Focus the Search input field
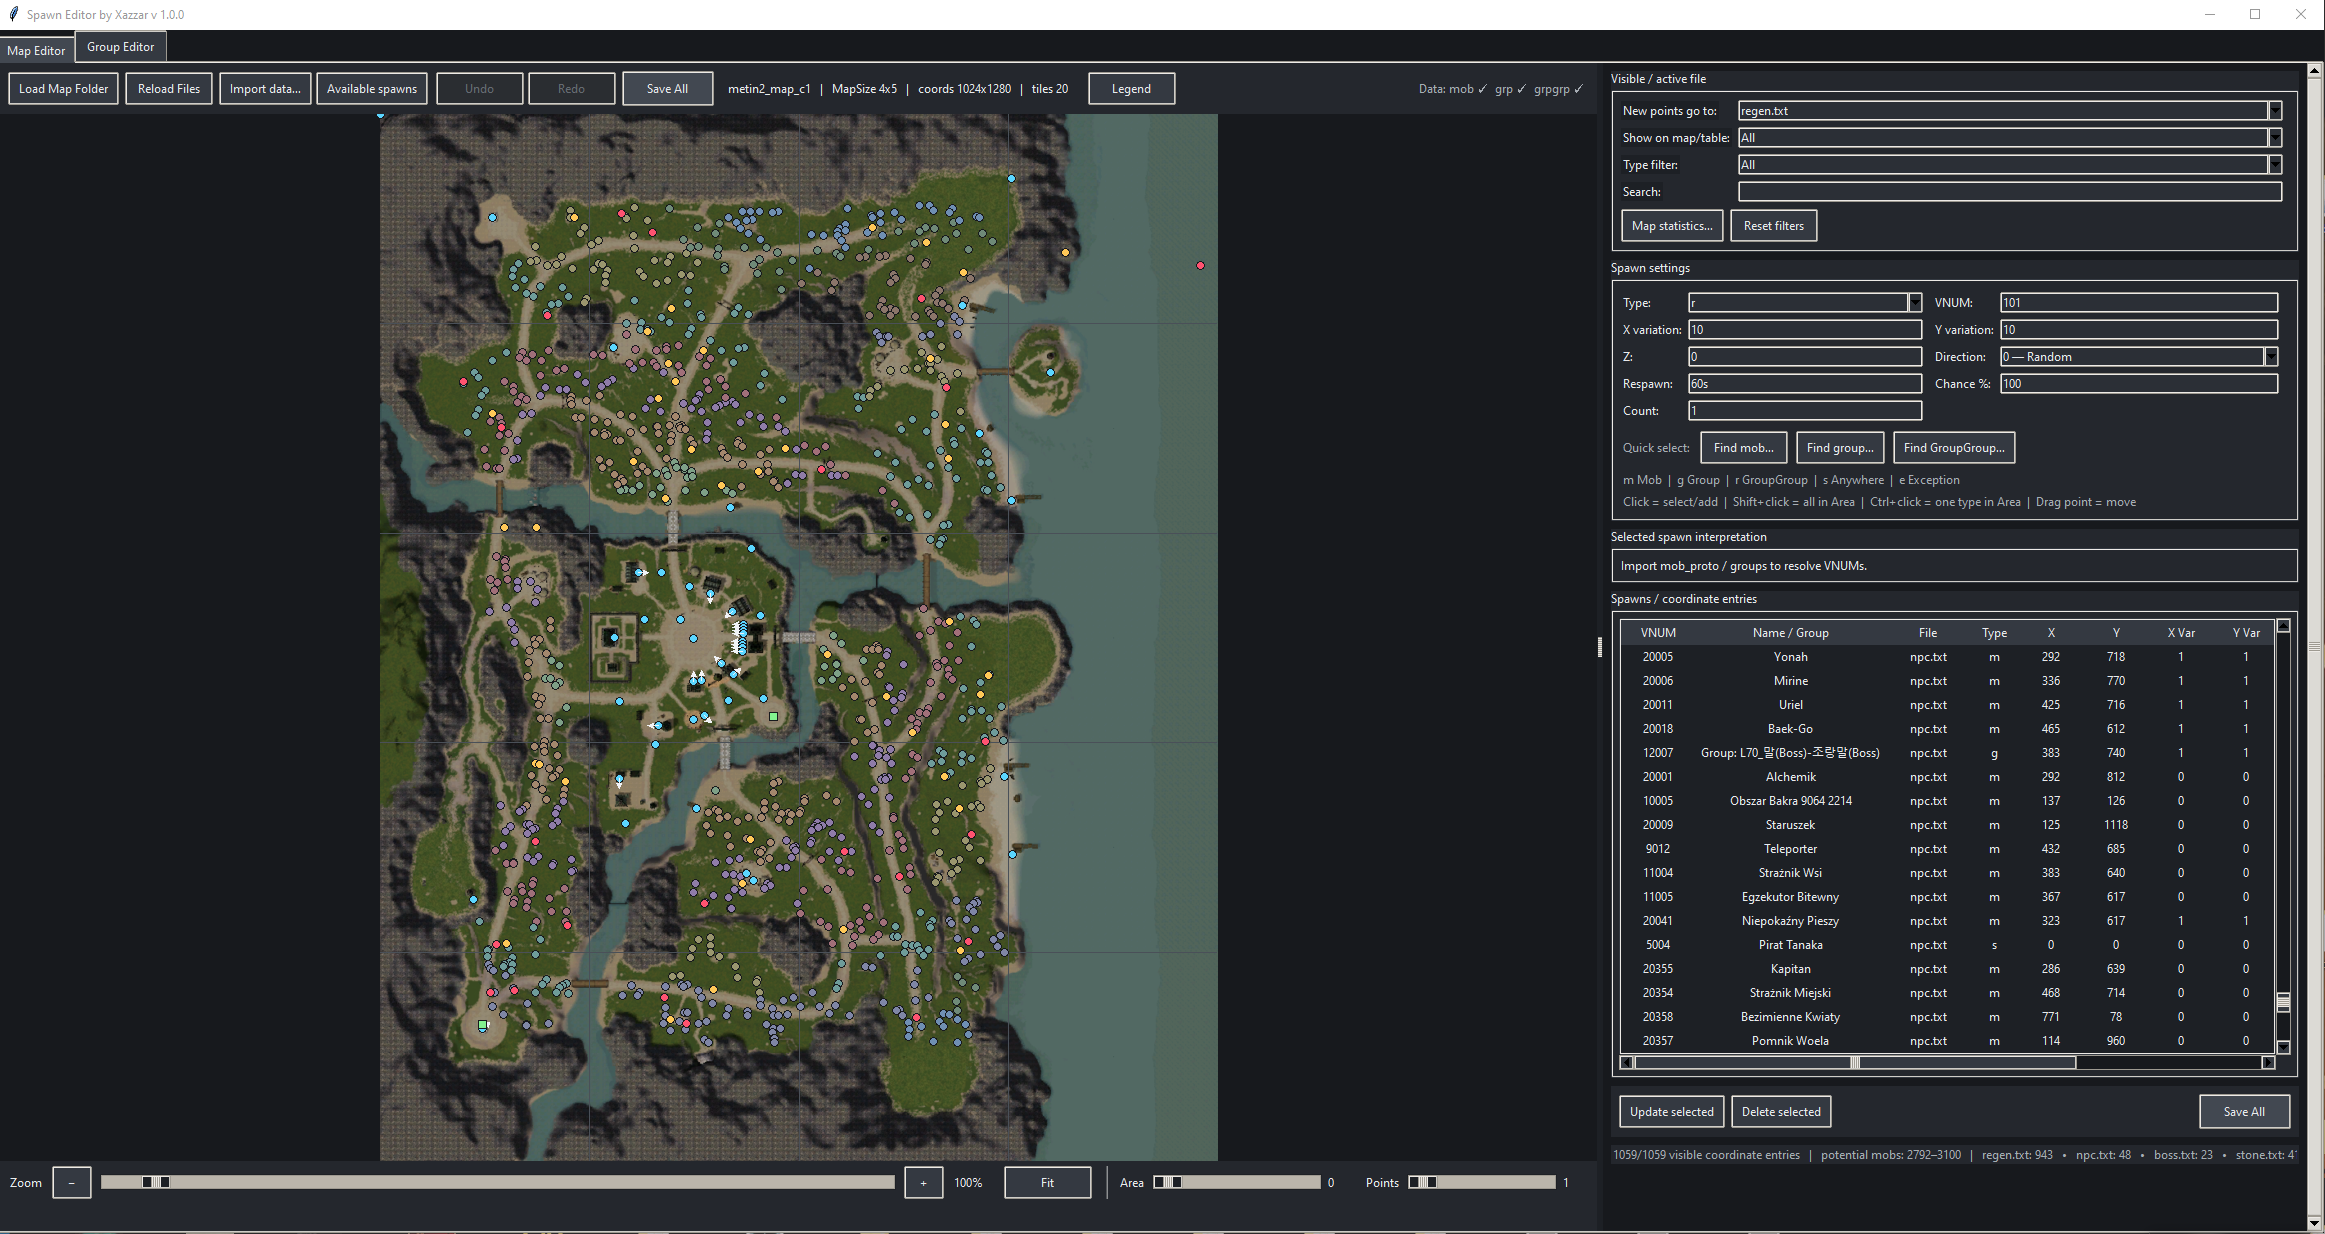This screenshot has height=1234, width=2325. 2010,192
